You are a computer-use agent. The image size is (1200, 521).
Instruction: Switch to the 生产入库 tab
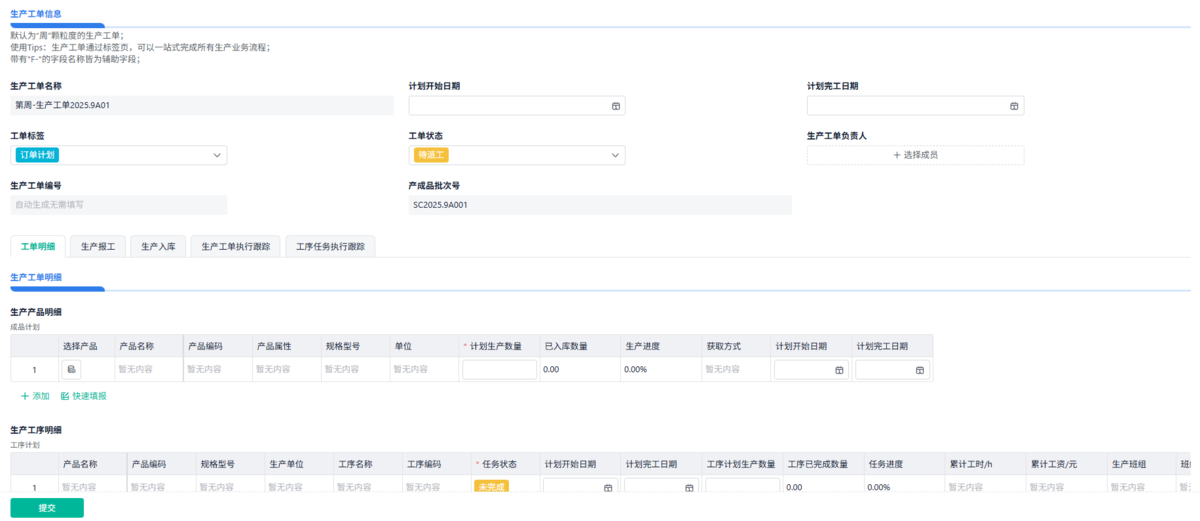[x=158, y=246]
